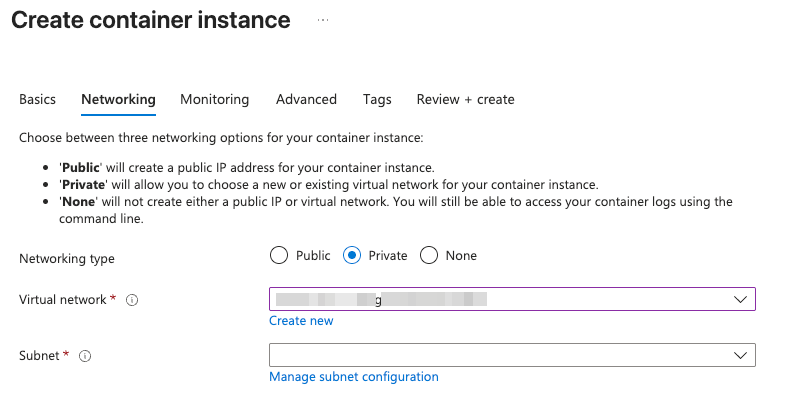Click the Networking type label
Screen dimensions: 787x404
(x=67, y=259)
